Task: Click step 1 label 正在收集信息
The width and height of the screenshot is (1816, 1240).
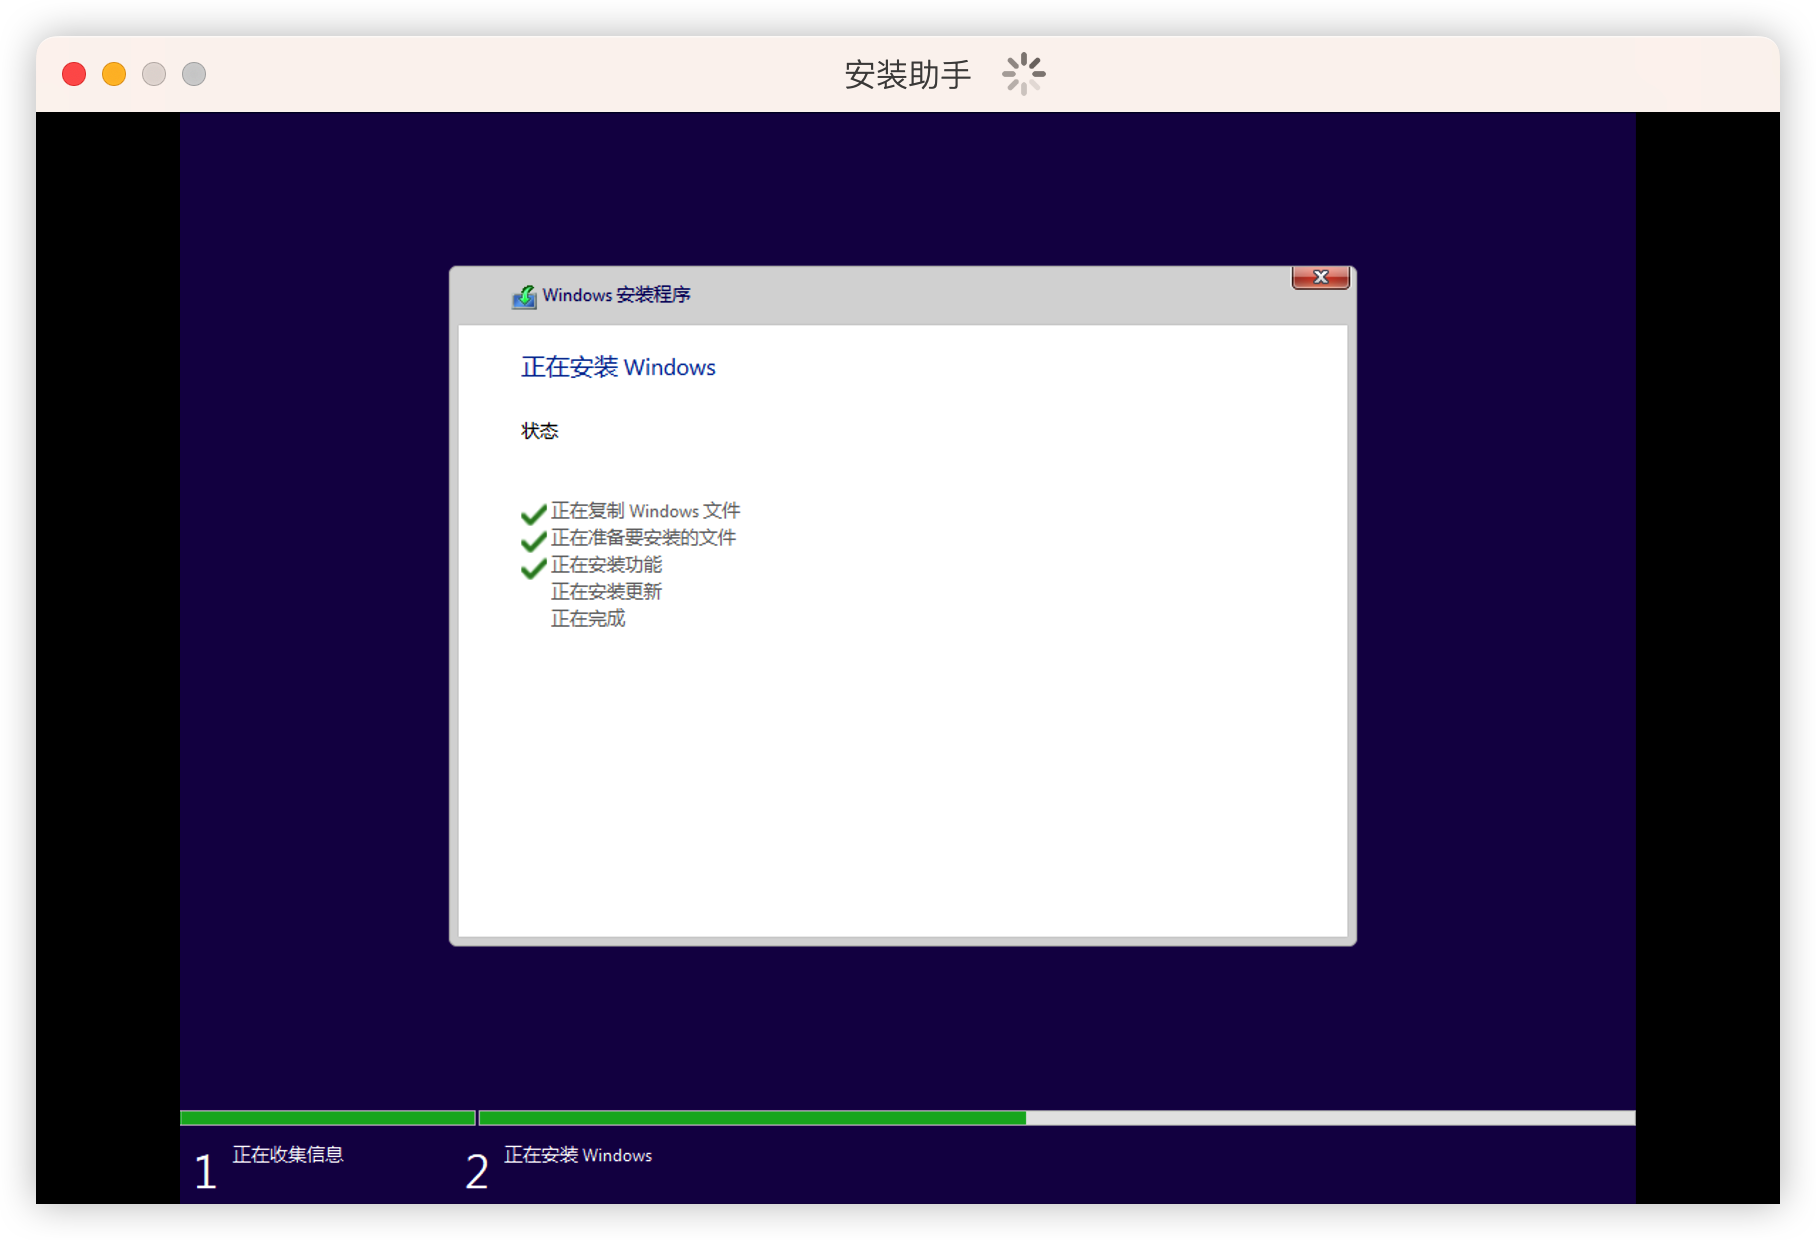Action: click(x=288, y=1155)
